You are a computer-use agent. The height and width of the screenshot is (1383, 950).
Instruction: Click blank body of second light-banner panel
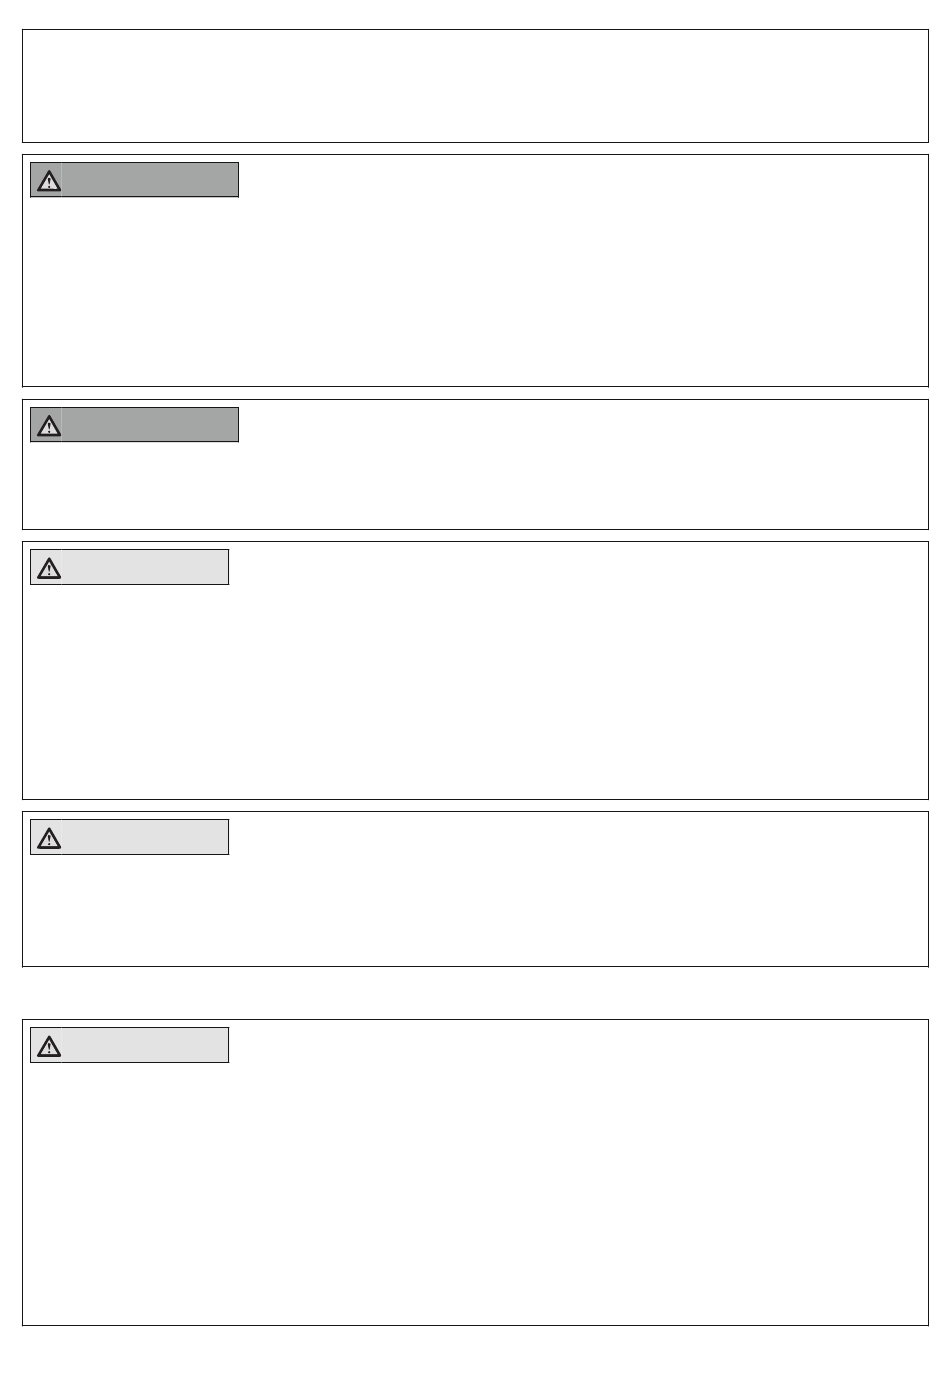(475, 910)
